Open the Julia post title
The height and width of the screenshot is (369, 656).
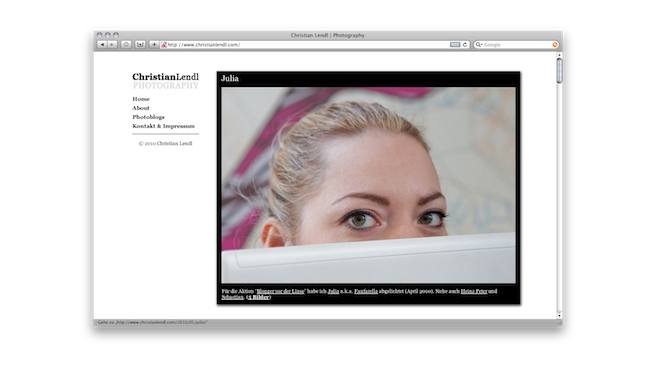coord(230,78)
